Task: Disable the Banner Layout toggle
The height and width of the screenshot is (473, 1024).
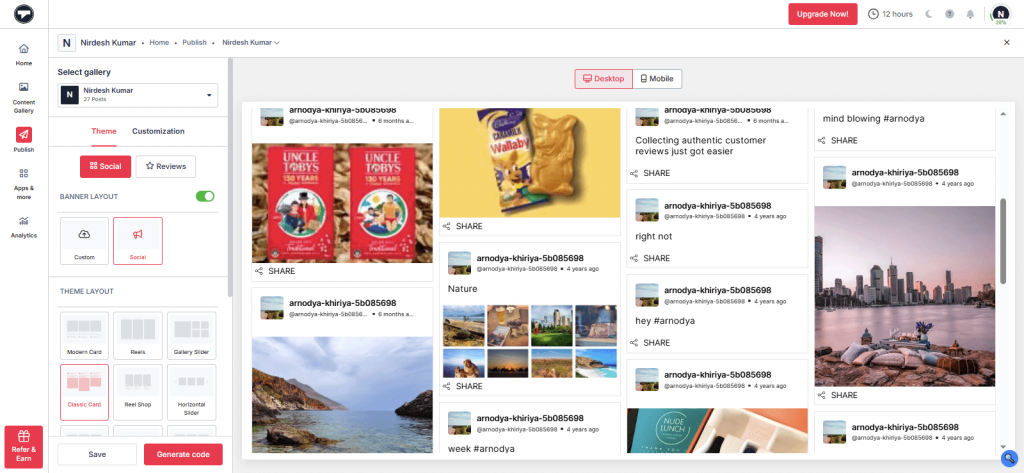Action: 205,196
